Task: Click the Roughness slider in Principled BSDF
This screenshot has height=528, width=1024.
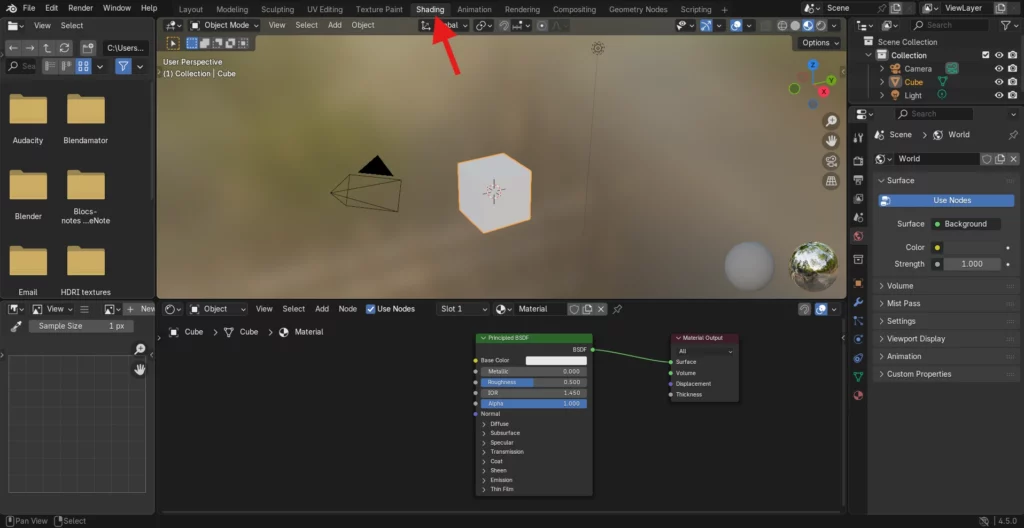Action: click(x=533, y=382)
